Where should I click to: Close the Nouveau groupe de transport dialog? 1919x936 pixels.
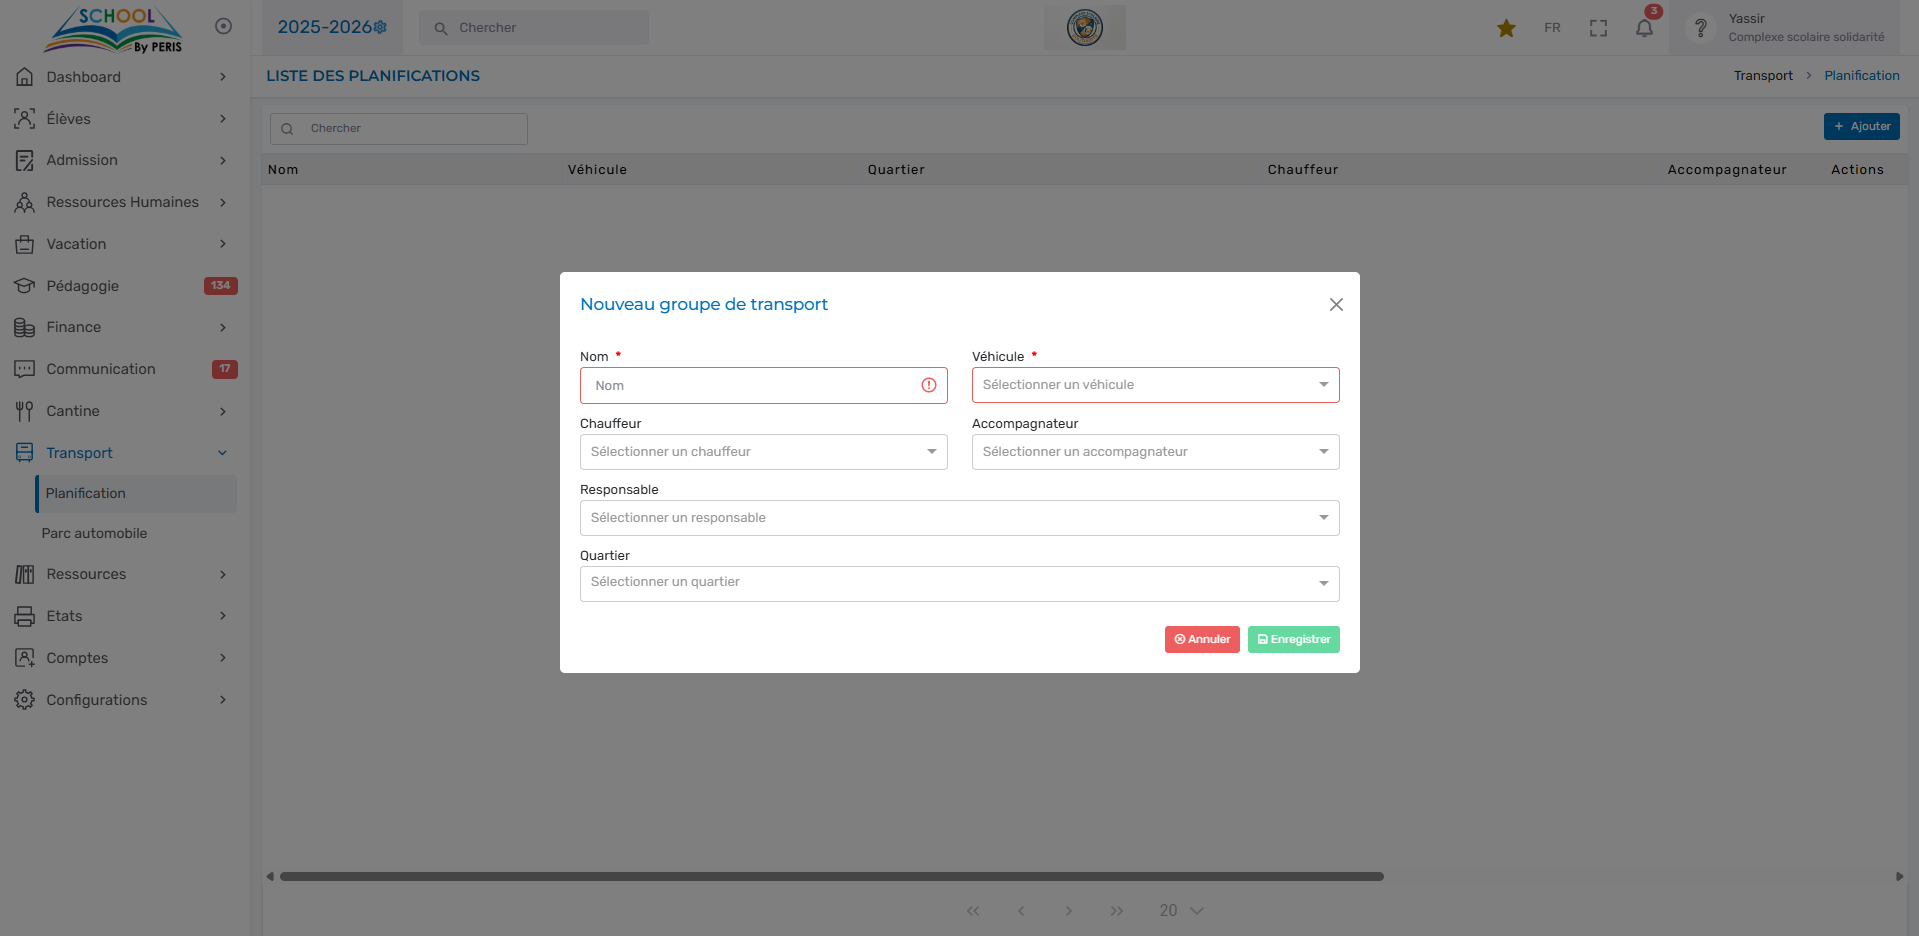click(1336, 304)
